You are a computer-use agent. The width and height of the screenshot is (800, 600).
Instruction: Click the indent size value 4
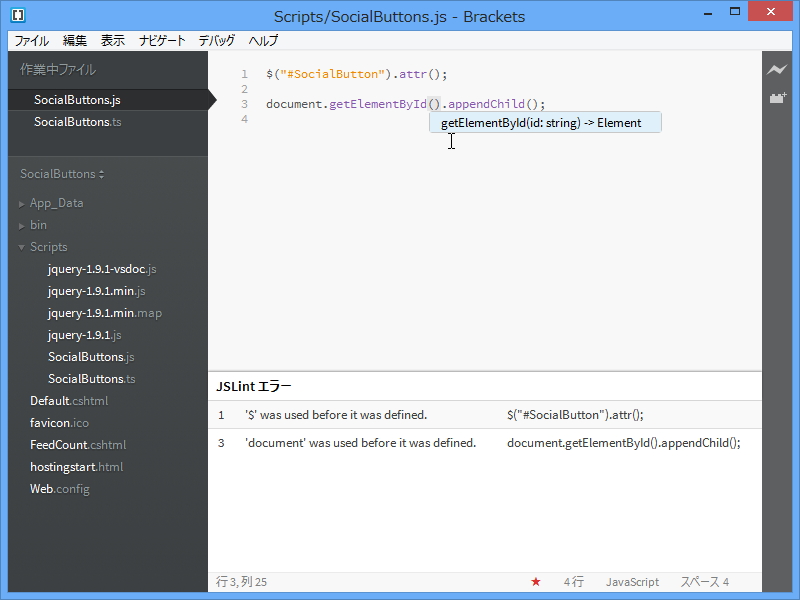tap(726, 582)
